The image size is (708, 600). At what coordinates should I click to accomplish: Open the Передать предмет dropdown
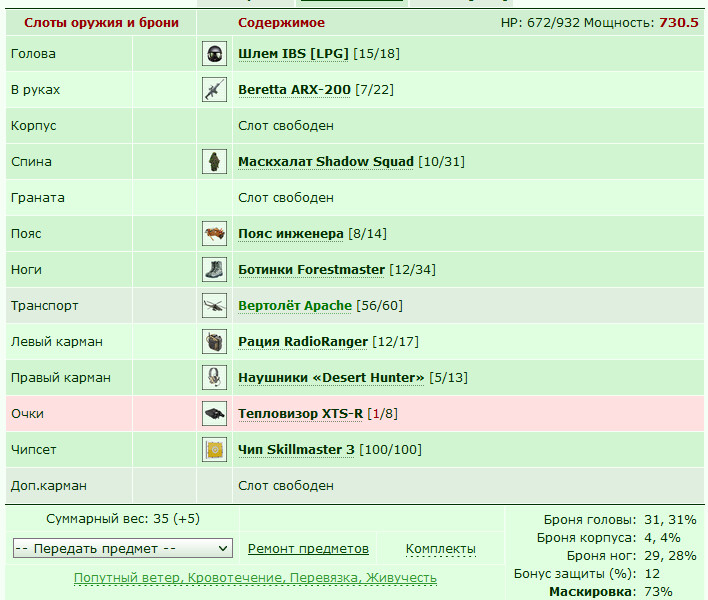pyautogui.click(x=123, y=548)
